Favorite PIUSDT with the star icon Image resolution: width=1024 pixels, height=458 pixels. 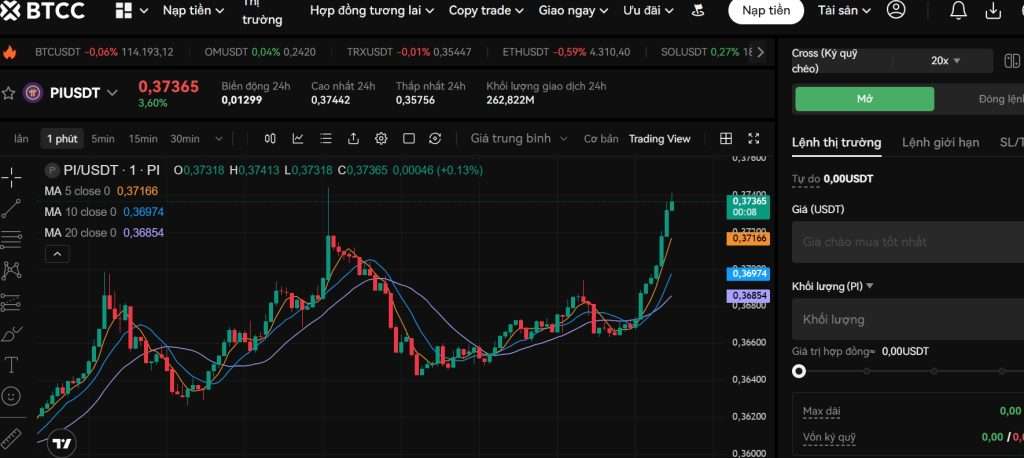[x=8, y=93]
